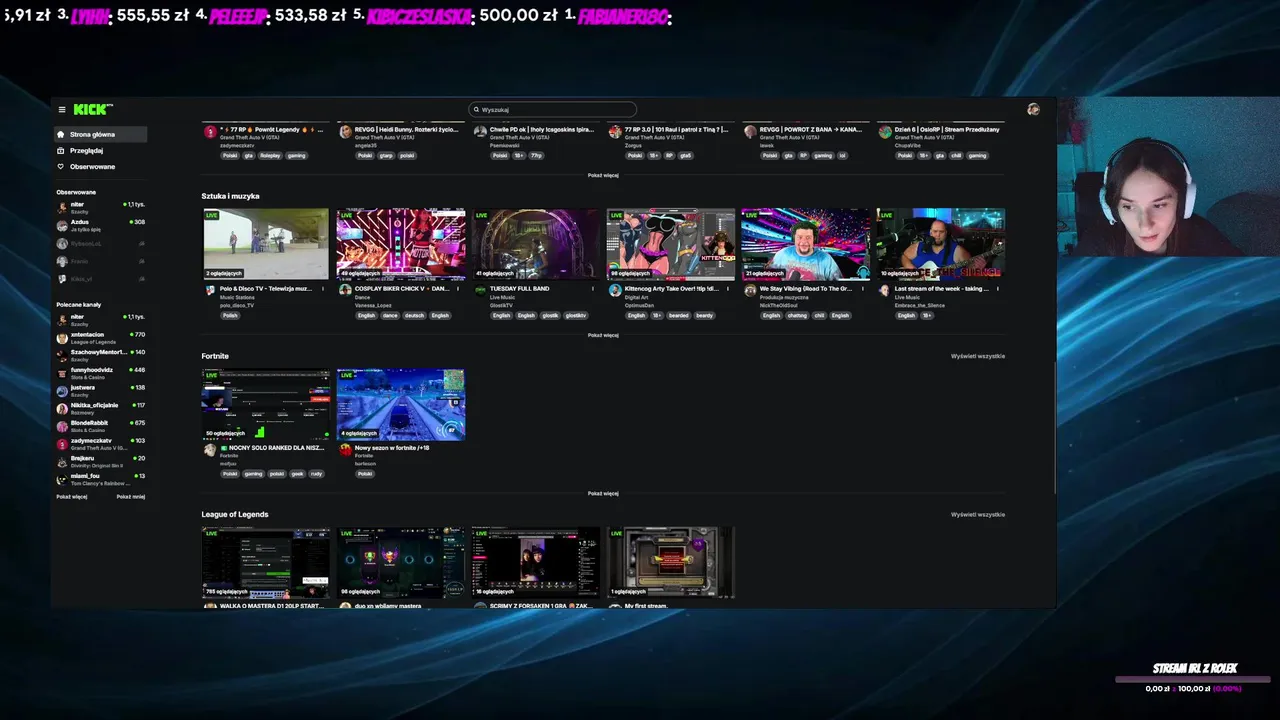This screenshot has width=1280, height=720.
Task: Open SCRIMY Z FORSAKEN League thumbnail
Action: tap(535, 563)
